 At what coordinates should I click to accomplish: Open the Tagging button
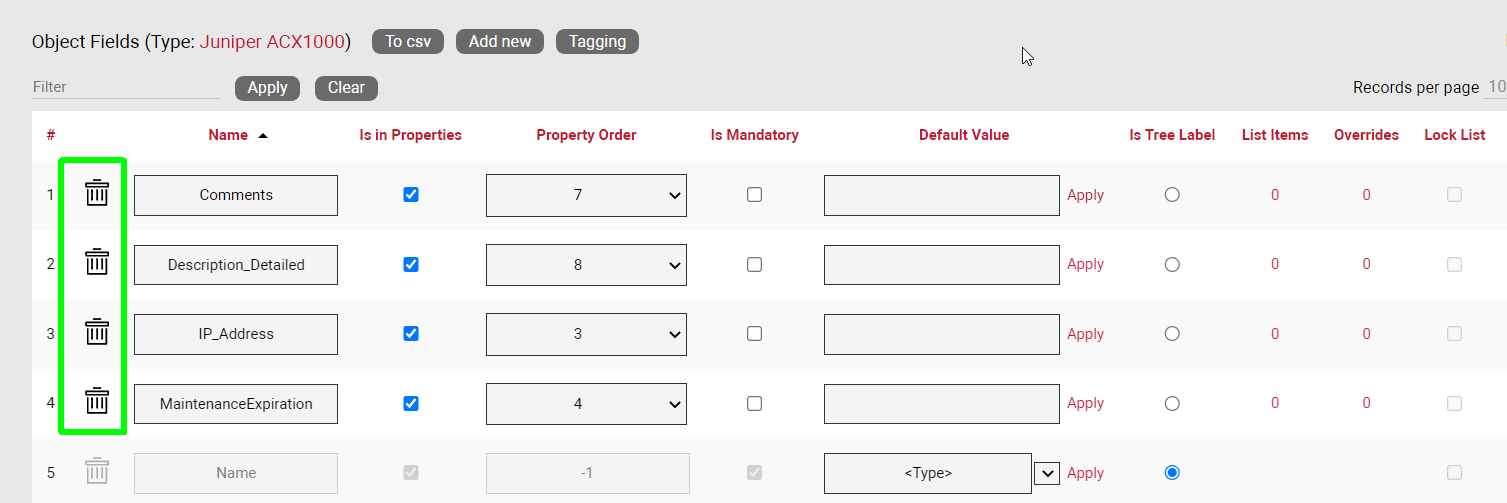[x=597, y=41]
